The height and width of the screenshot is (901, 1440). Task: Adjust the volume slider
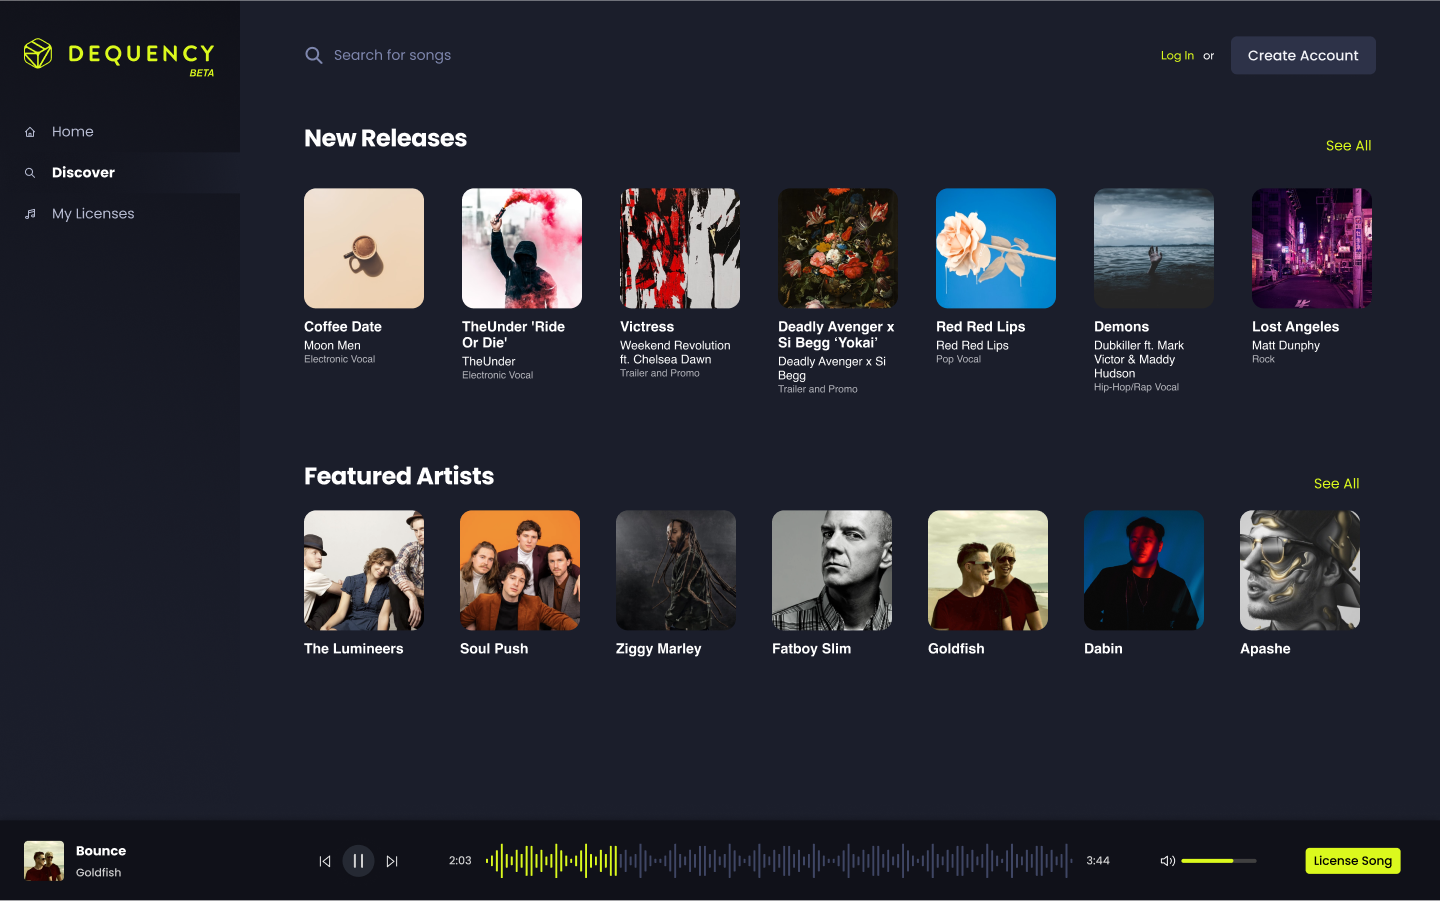[x=1218, y=861]
